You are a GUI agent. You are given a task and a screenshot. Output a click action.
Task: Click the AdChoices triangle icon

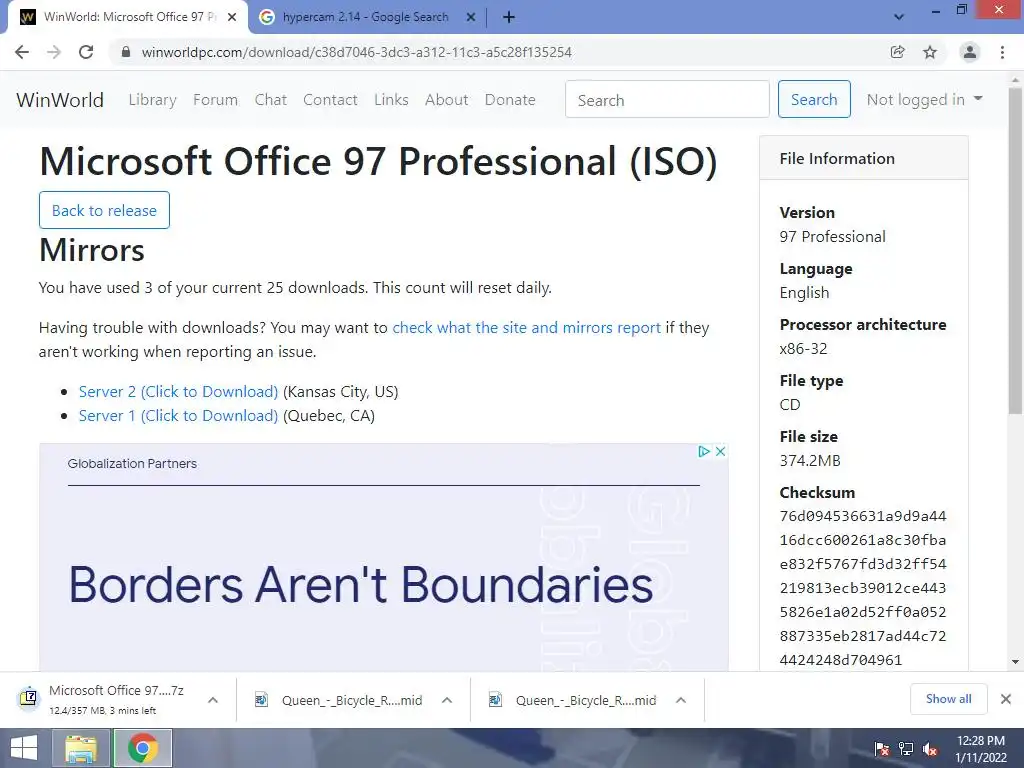tap(704, 451)
